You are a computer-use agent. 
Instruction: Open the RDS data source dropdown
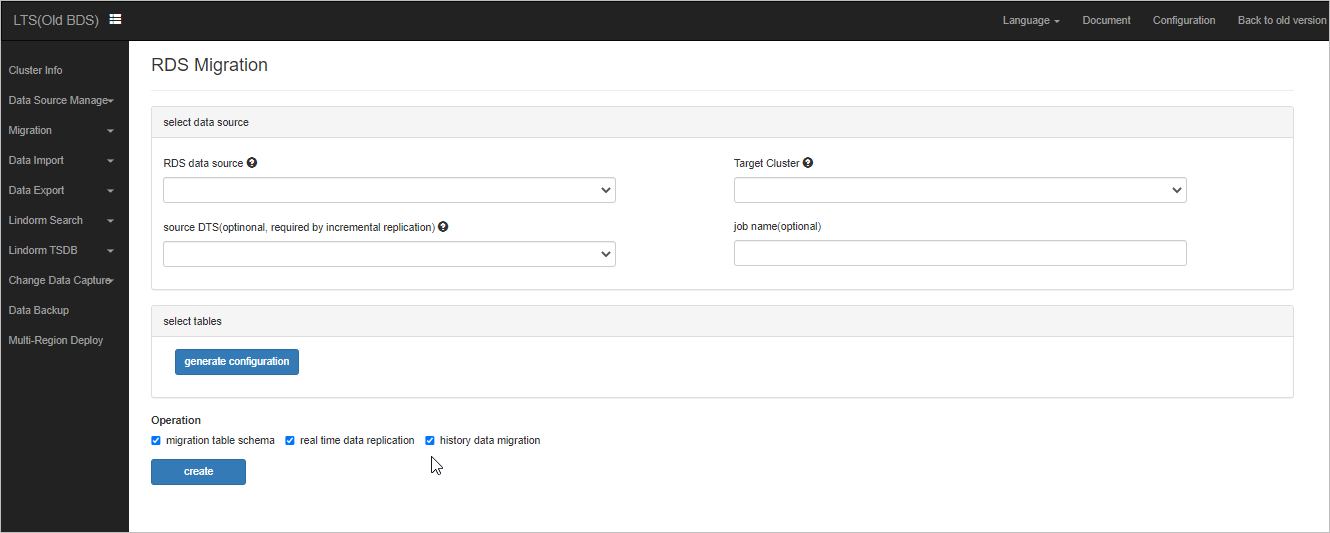(389, 190)
